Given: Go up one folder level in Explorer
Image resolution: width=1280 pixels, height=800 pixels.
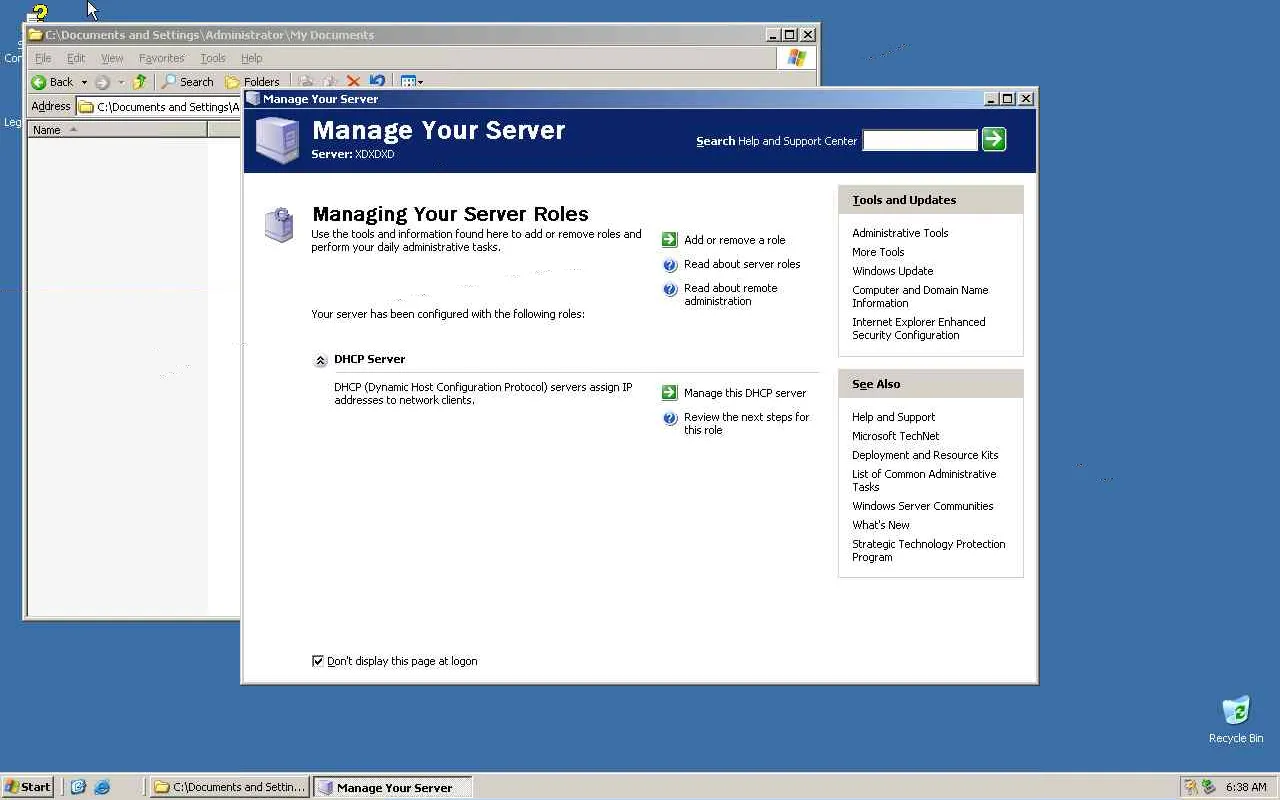Looking at the screenshot, I should [140, 82].
